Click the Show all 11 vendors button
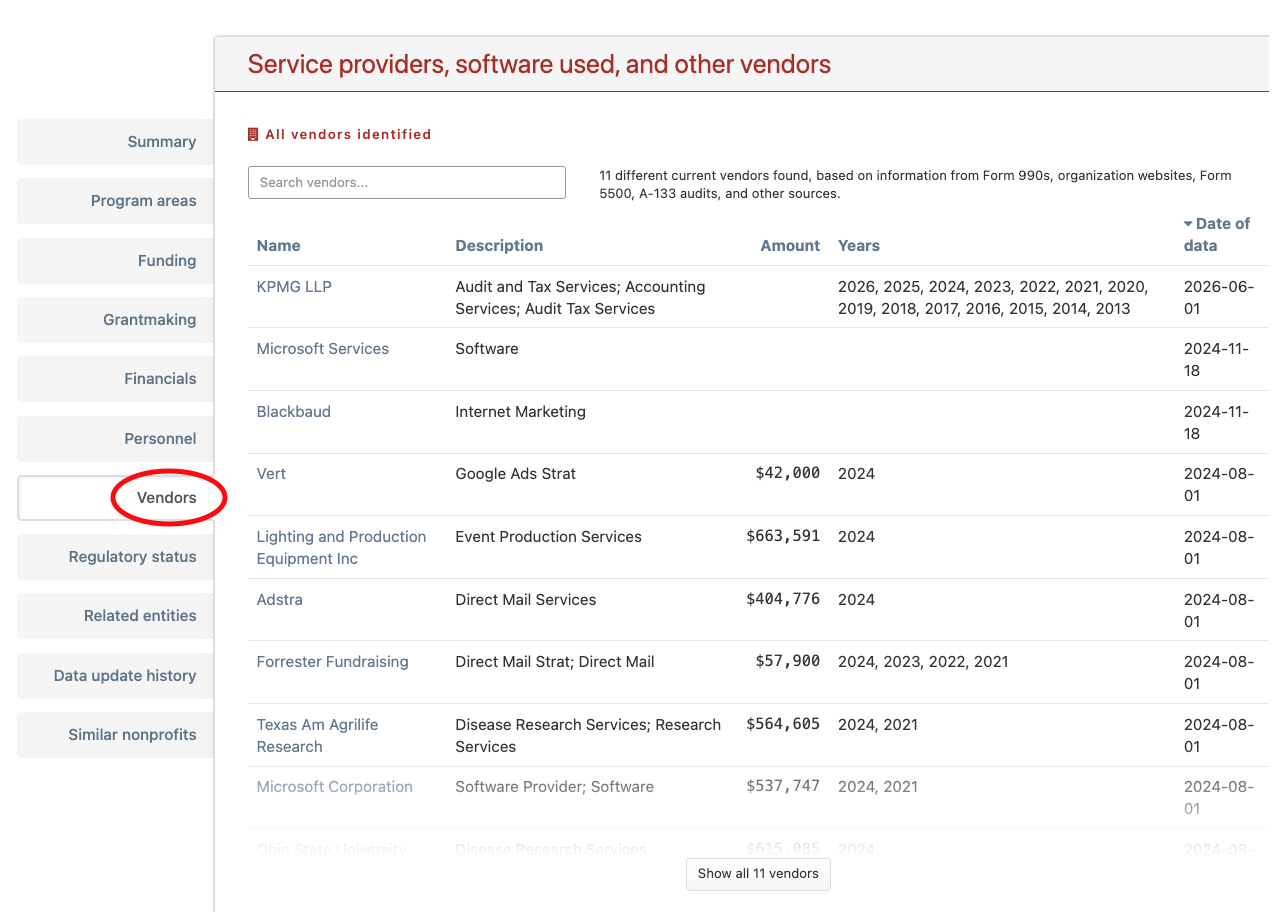1282x912 pixels. 758,874
